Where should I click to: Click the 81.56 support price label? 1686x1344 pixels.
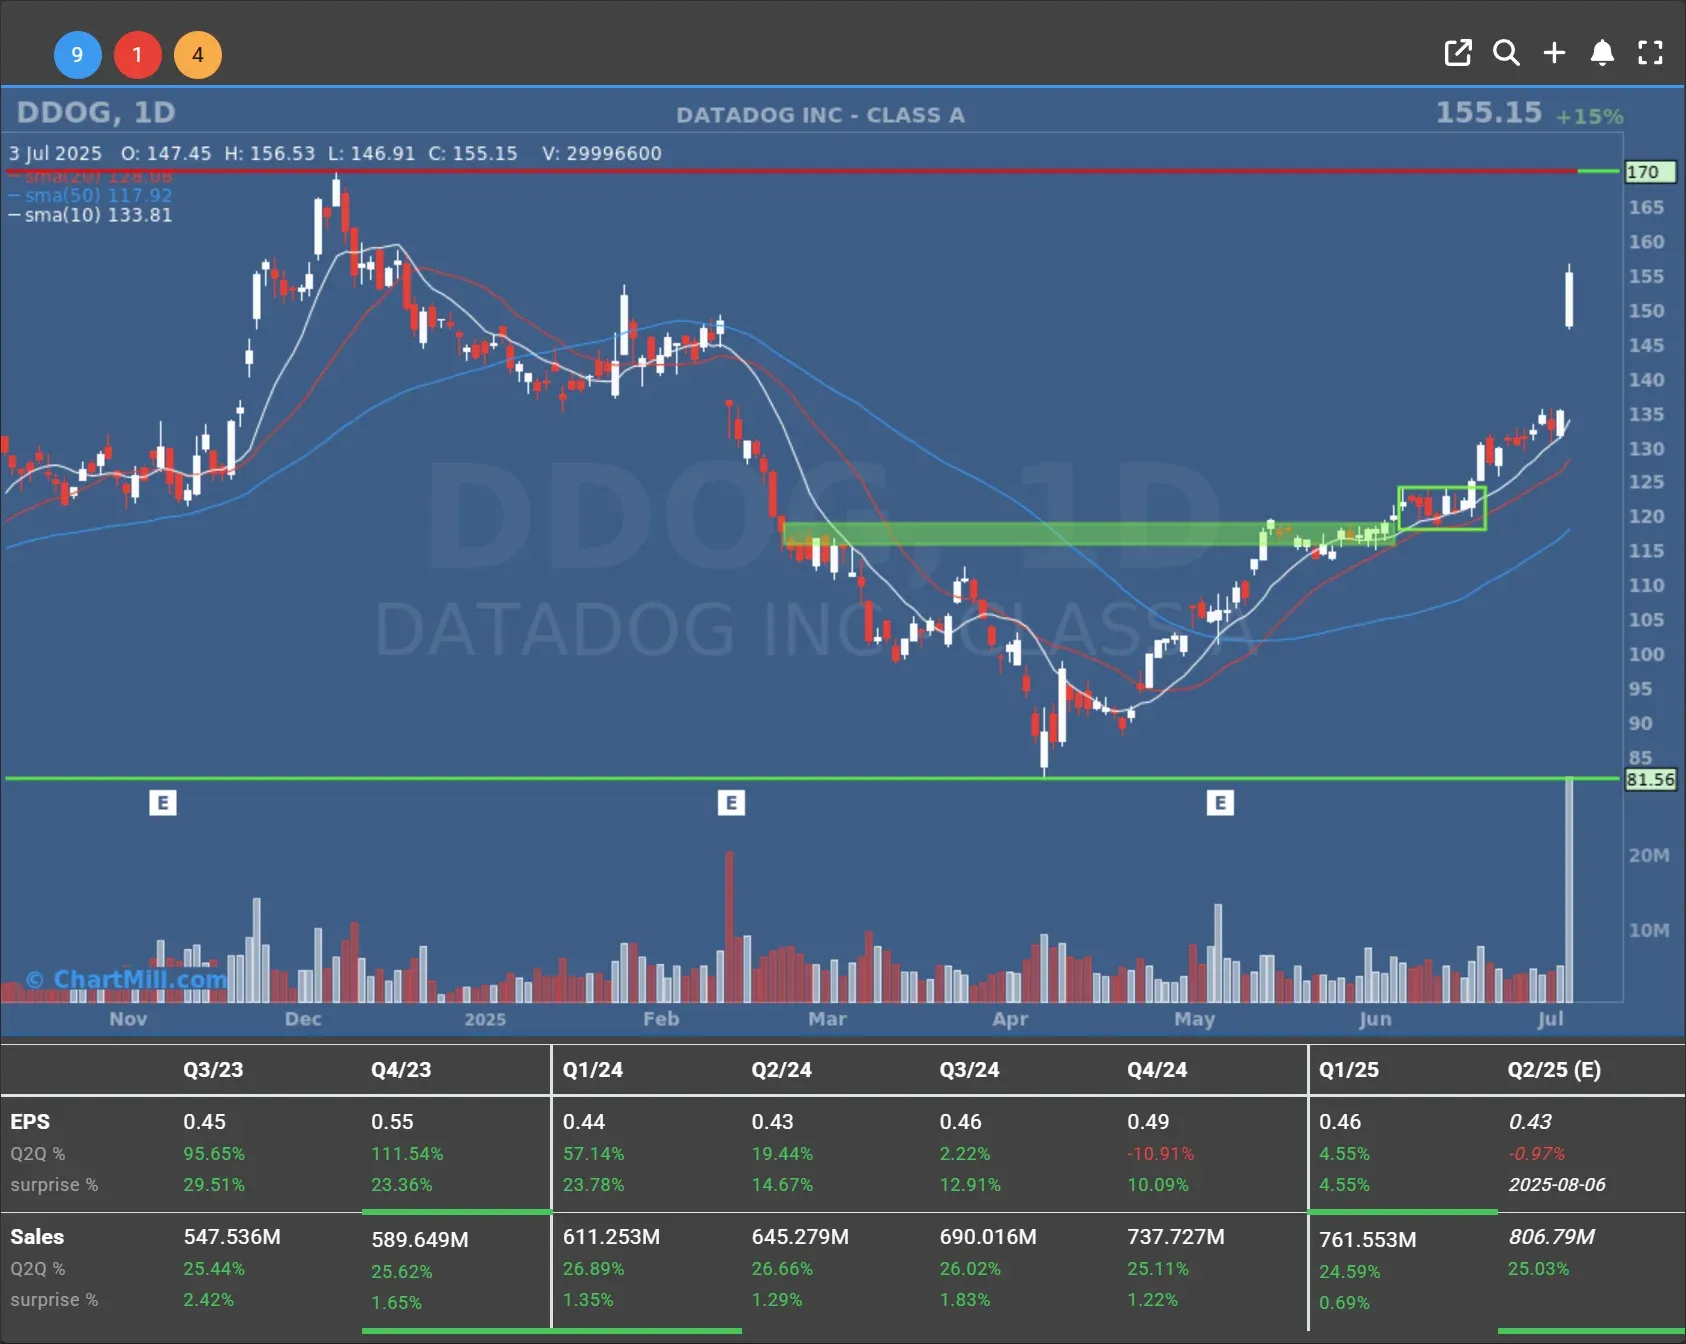pos(1650,779)
